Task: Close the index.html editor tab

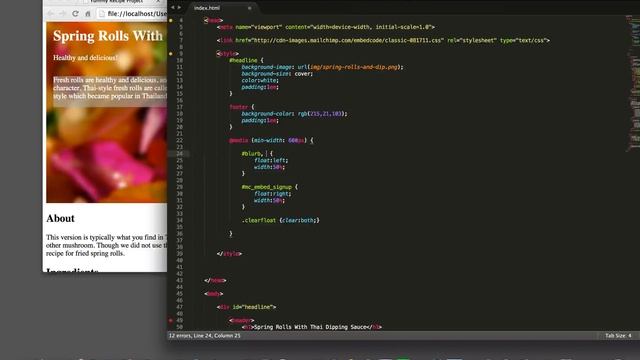Action: coord(249,8)
